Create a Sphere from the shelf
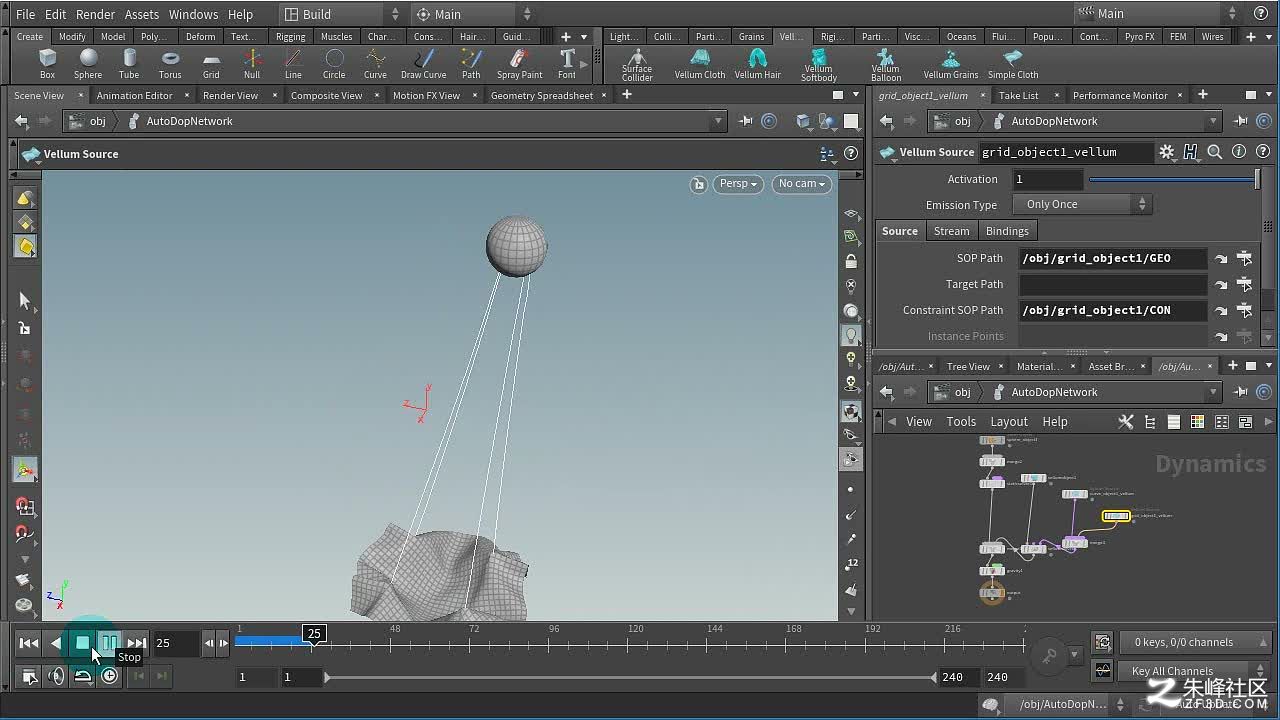The image size is (1280, 720). (x=88, y=64)
